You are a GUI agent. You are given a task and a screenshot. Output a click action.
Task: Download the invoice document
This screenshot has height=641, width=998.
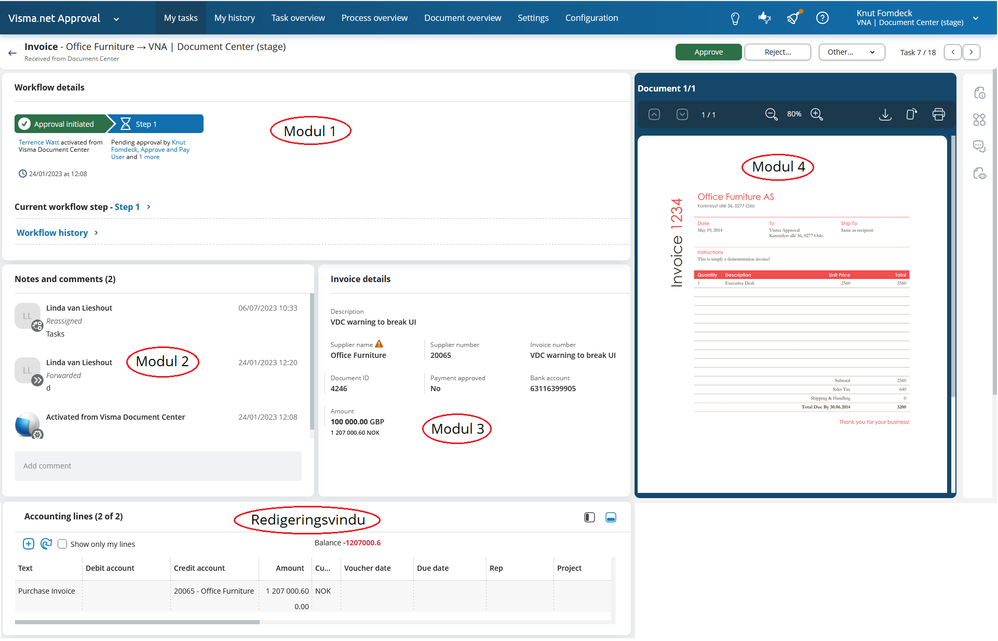885,115
